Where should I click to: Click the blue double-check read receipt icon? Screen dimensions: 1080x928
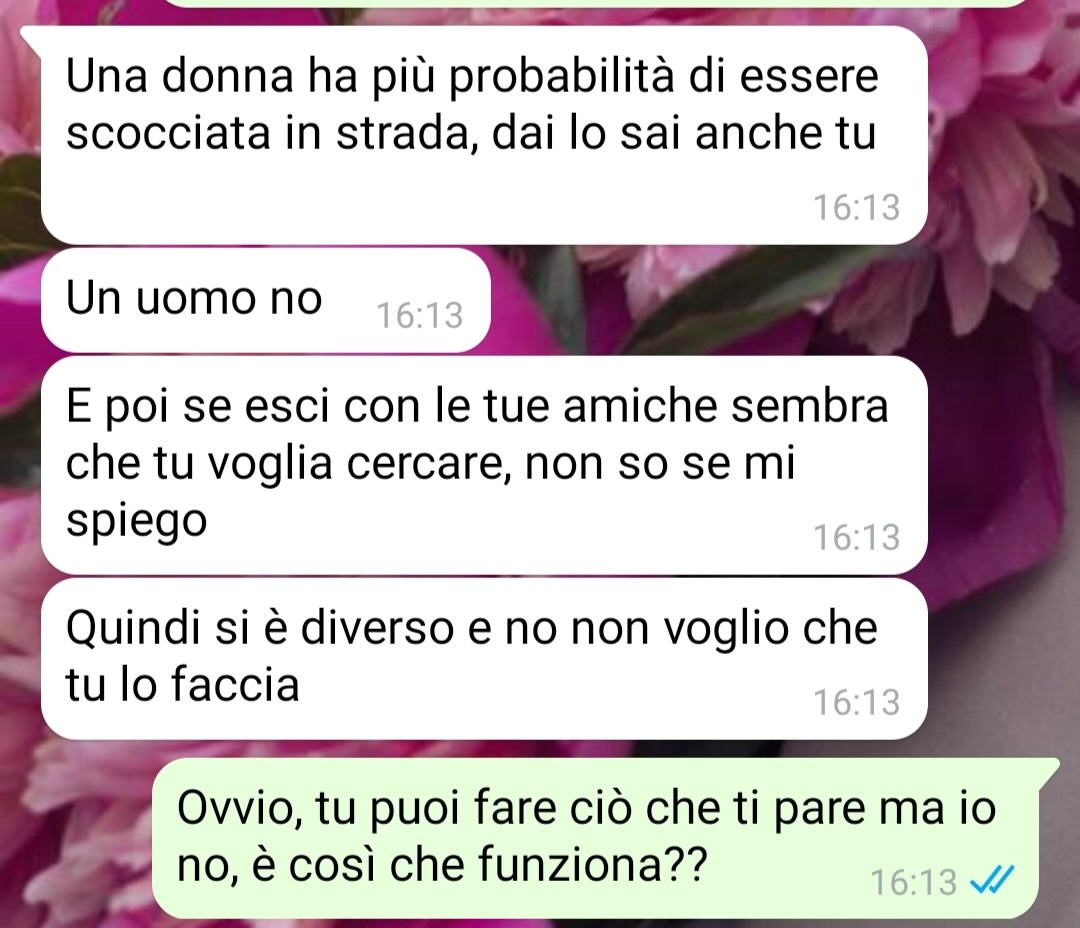click(x=992, y=880)
